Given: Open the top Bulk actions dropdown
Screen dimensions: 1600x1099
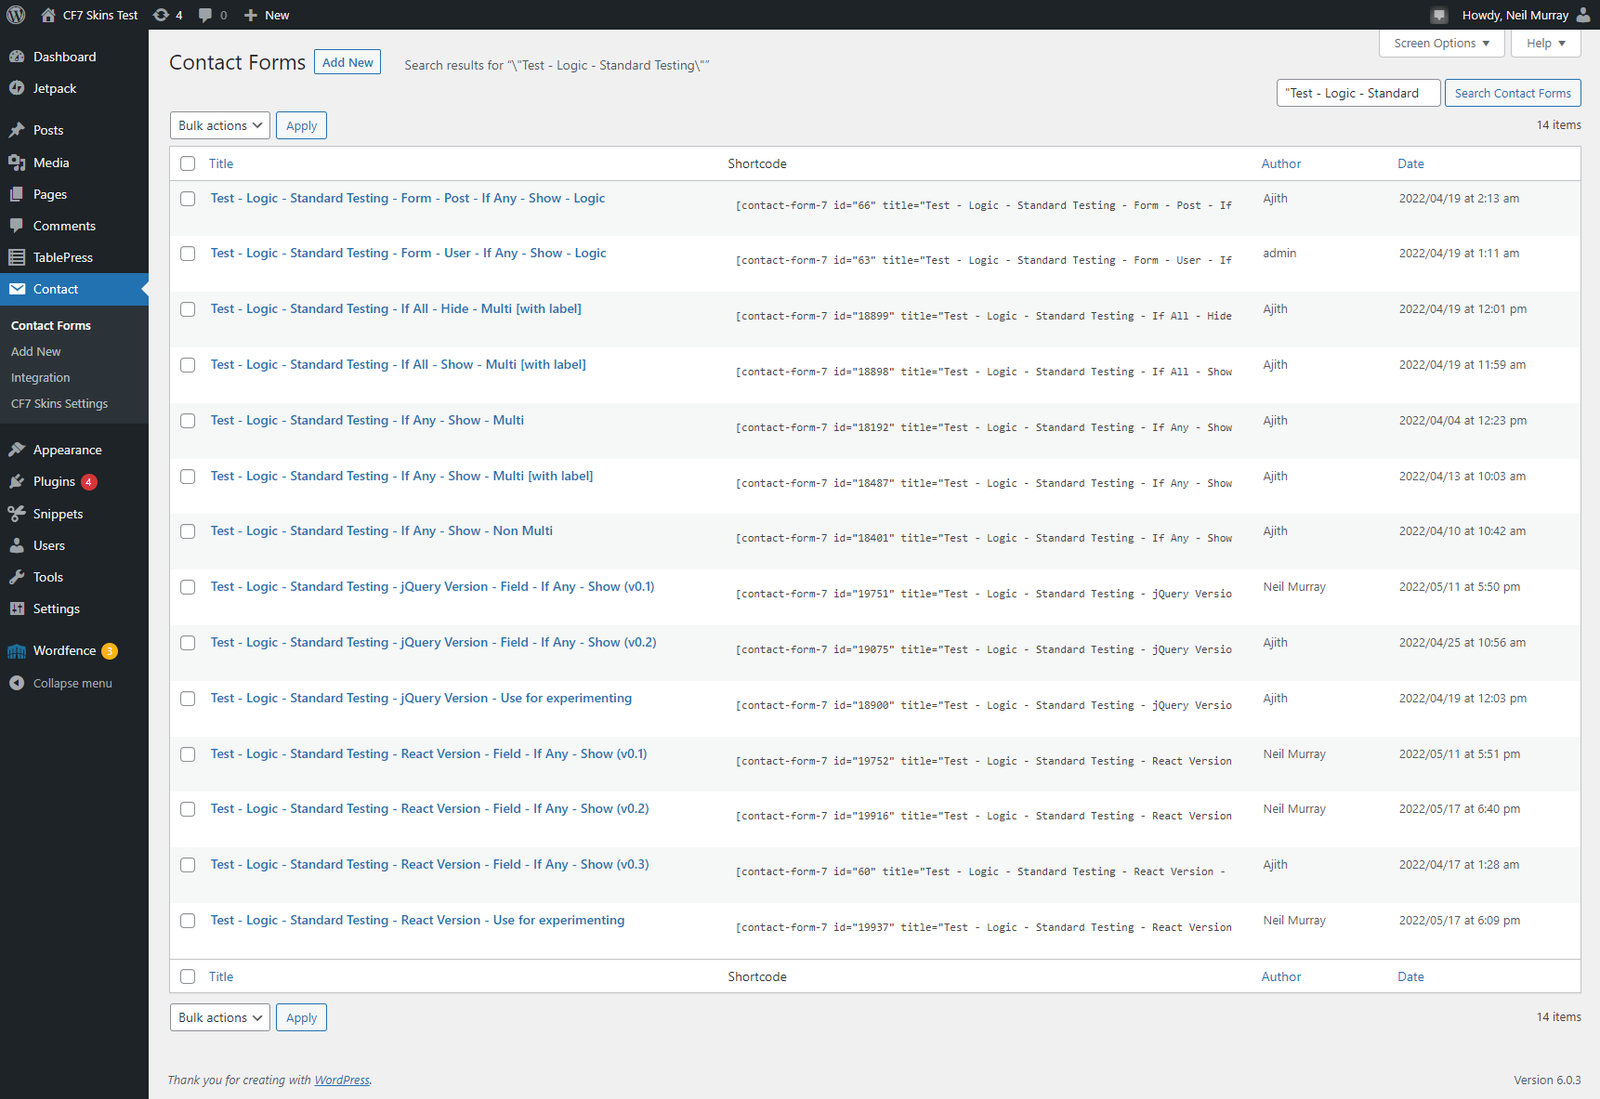Looking at the screenshot, I should point(220,126).
